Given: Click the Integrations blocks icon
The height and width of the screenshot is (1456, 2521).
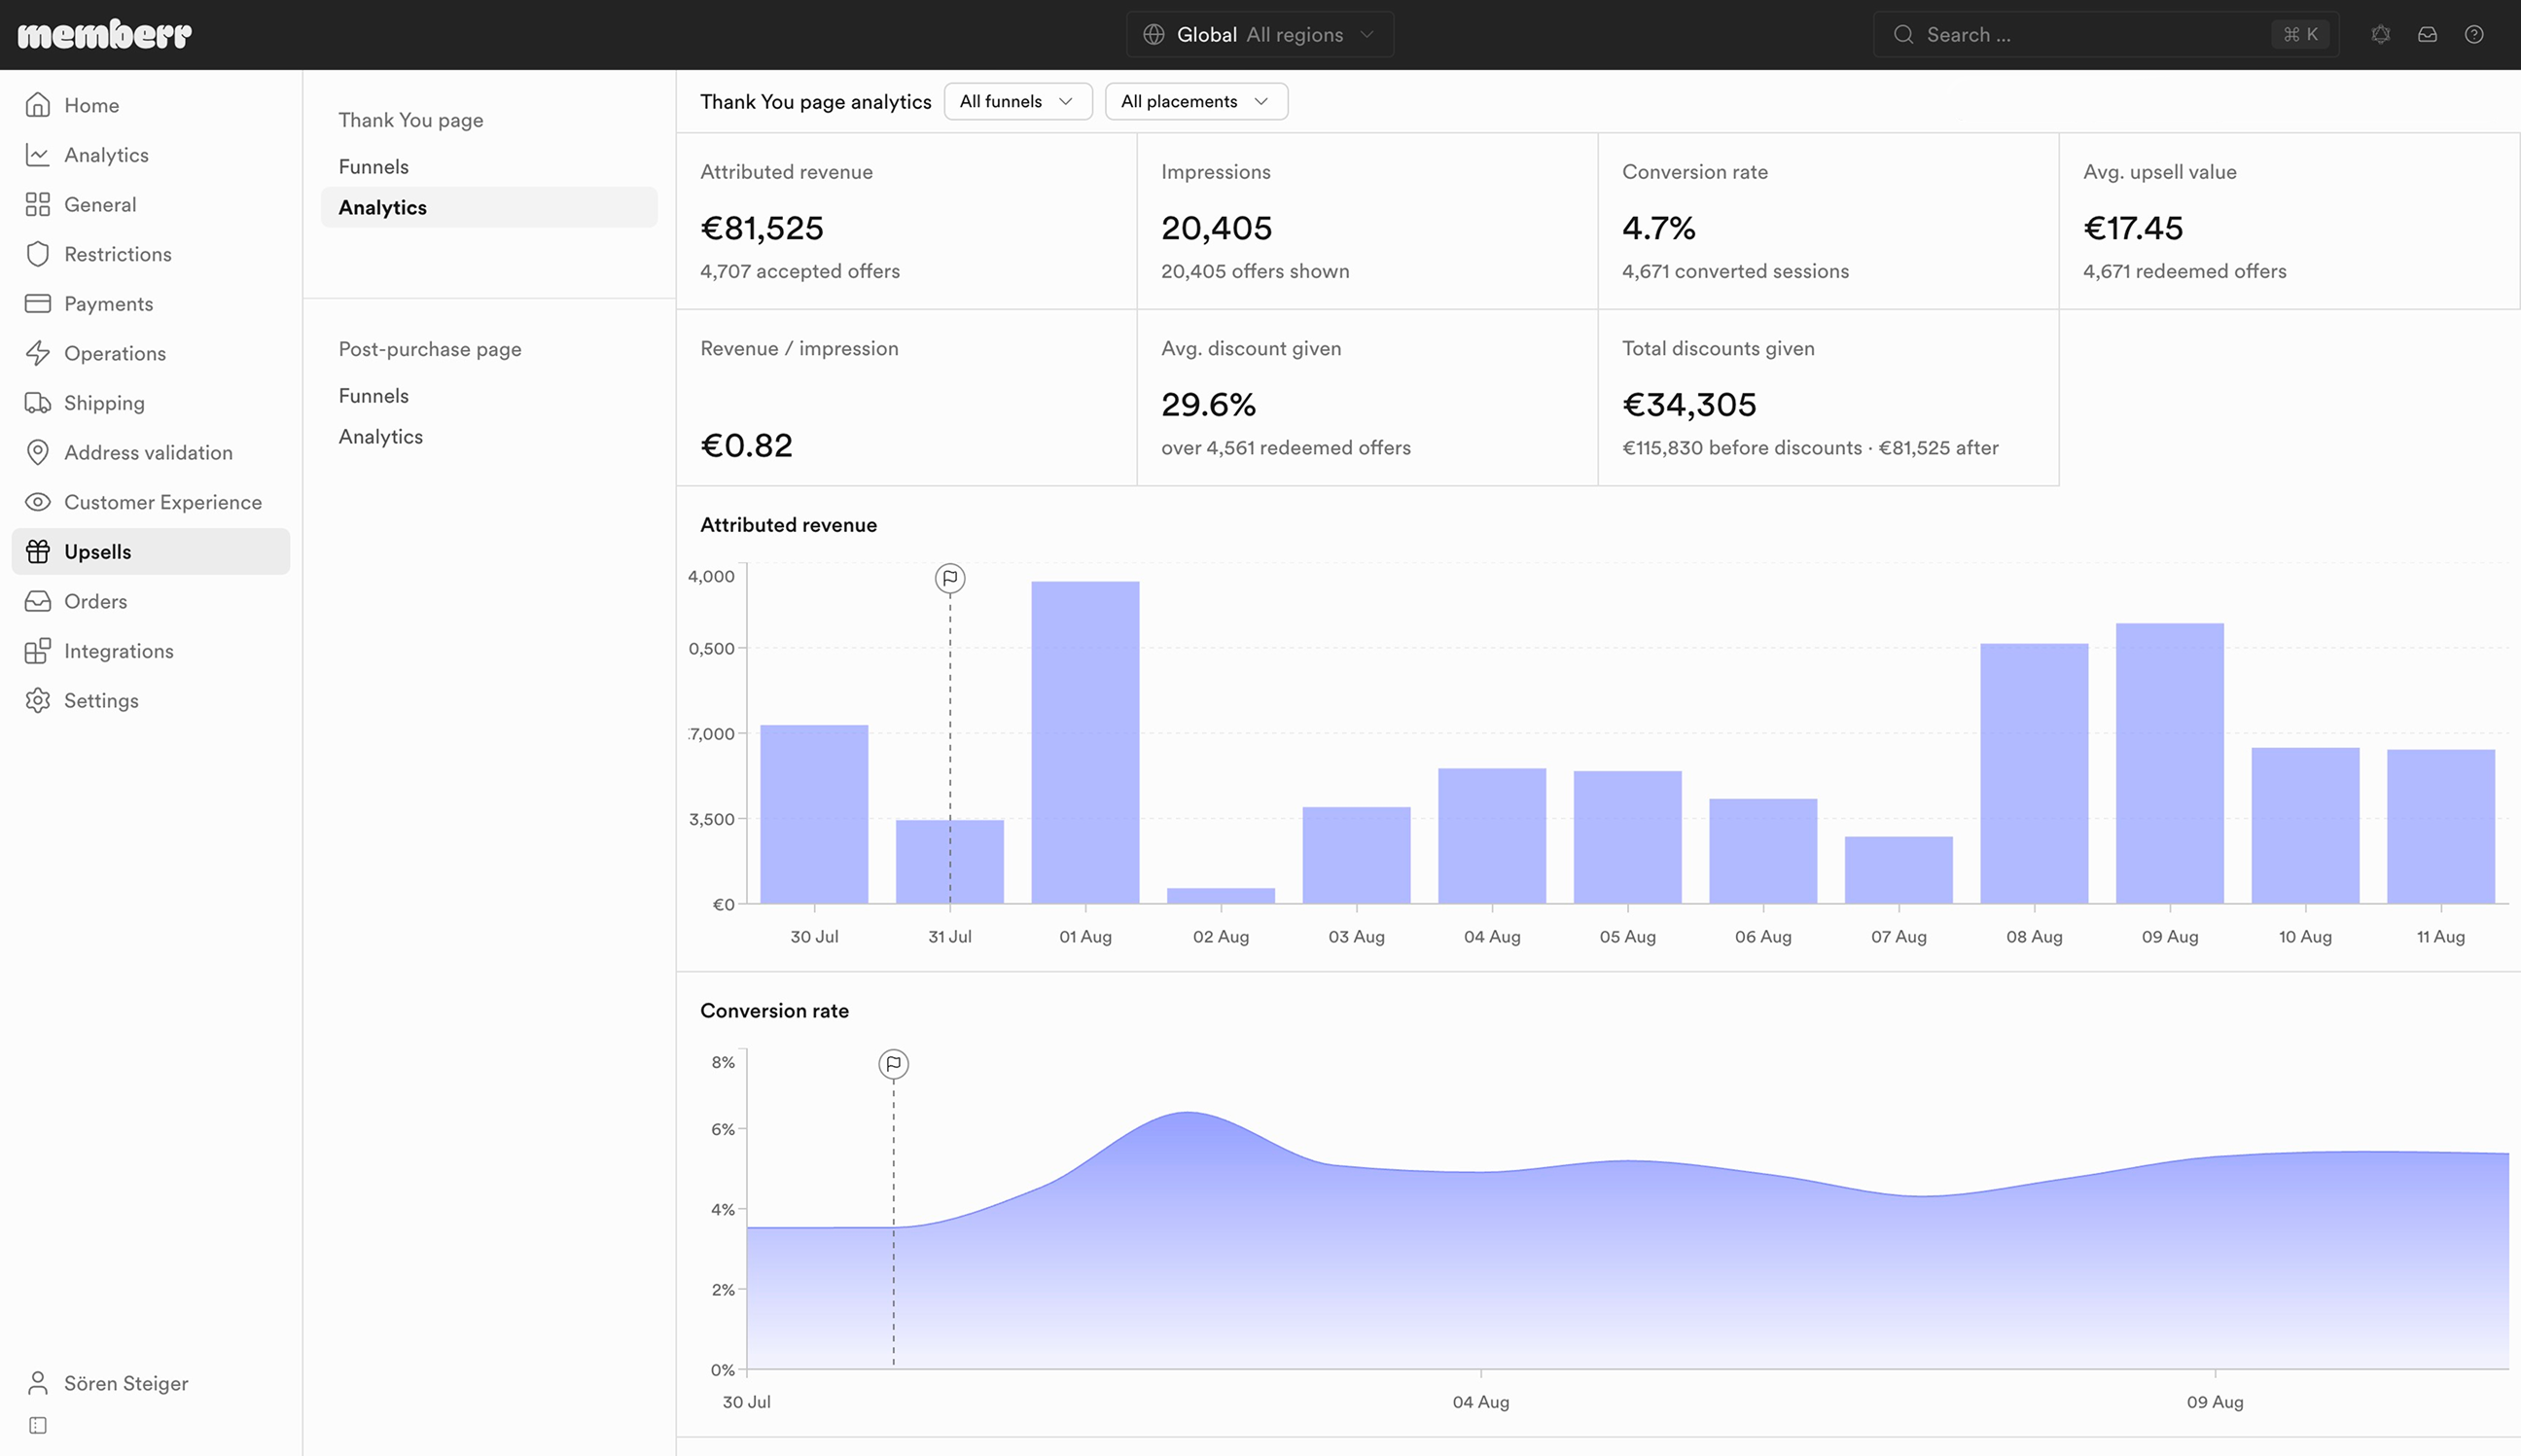Looking at the screenshot, I should 38,651.
